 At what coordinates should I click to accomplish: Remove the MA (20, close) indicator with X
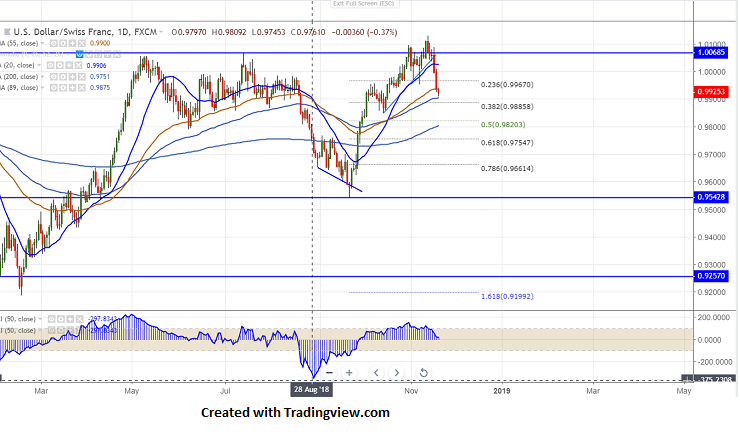click(78, 66)
